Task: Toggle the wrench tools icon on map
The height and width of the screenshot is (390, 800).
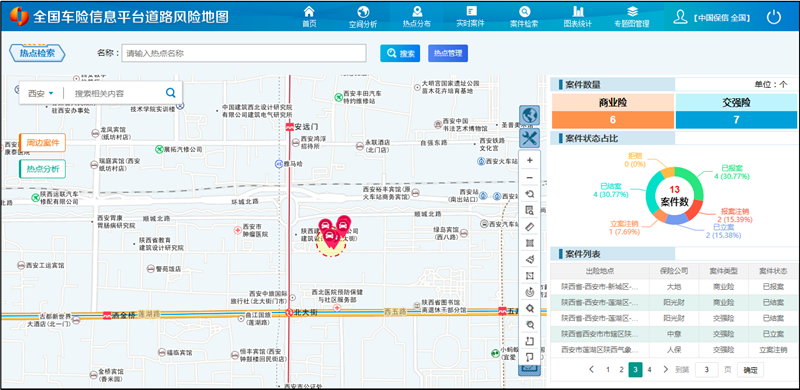Action: tap(530, 138)
